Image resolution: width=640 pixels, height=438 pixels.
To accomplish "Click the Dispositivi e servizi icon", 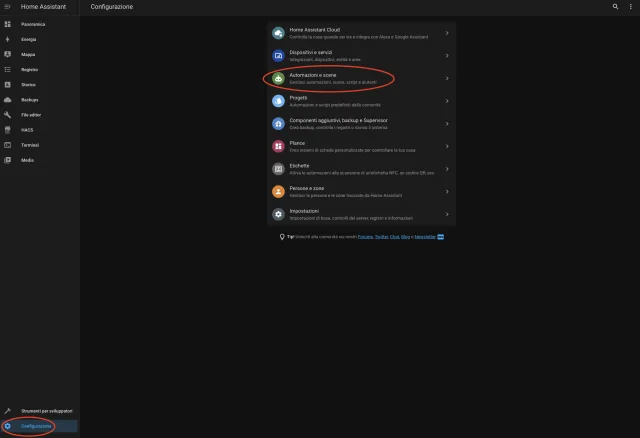I will [x=278, y=56].
